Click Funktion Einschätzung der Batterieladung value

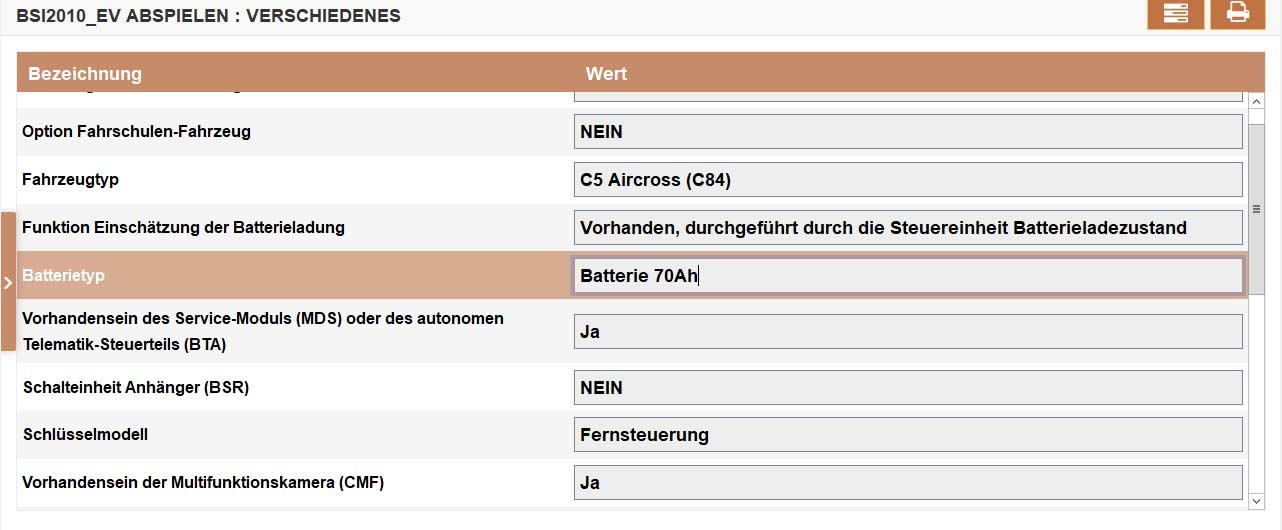908,228
